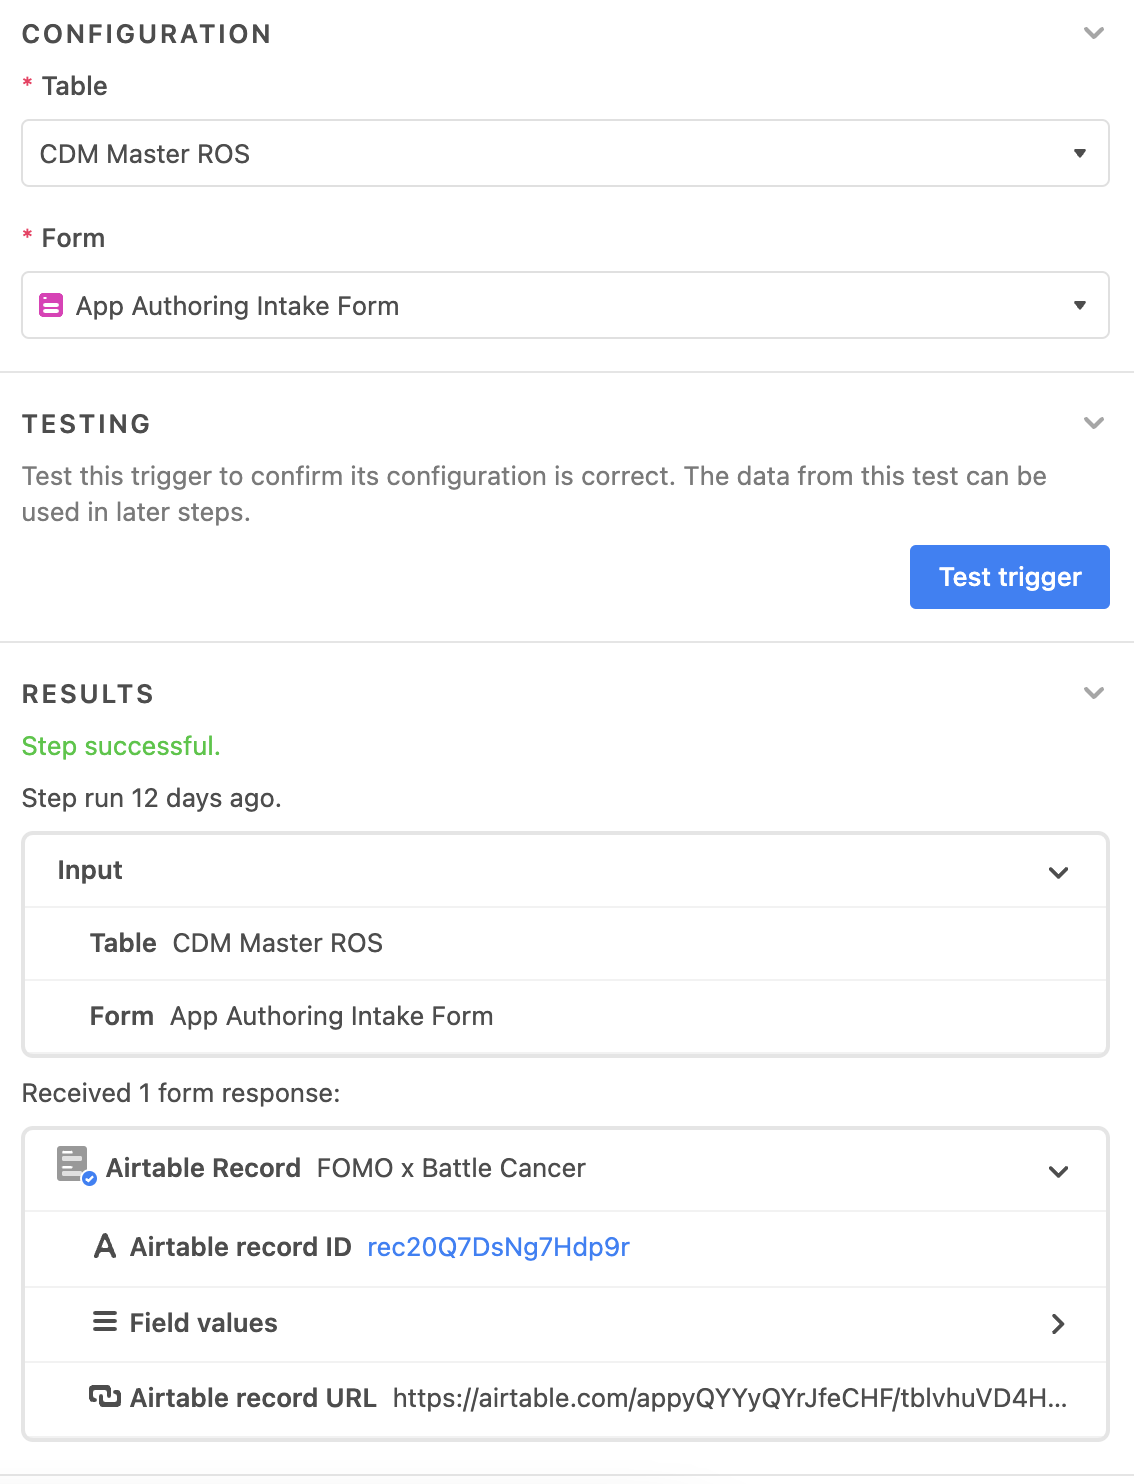Collapse the Results section chevron
This screenshot has width=1134, height=1484.
[1094, 693]
